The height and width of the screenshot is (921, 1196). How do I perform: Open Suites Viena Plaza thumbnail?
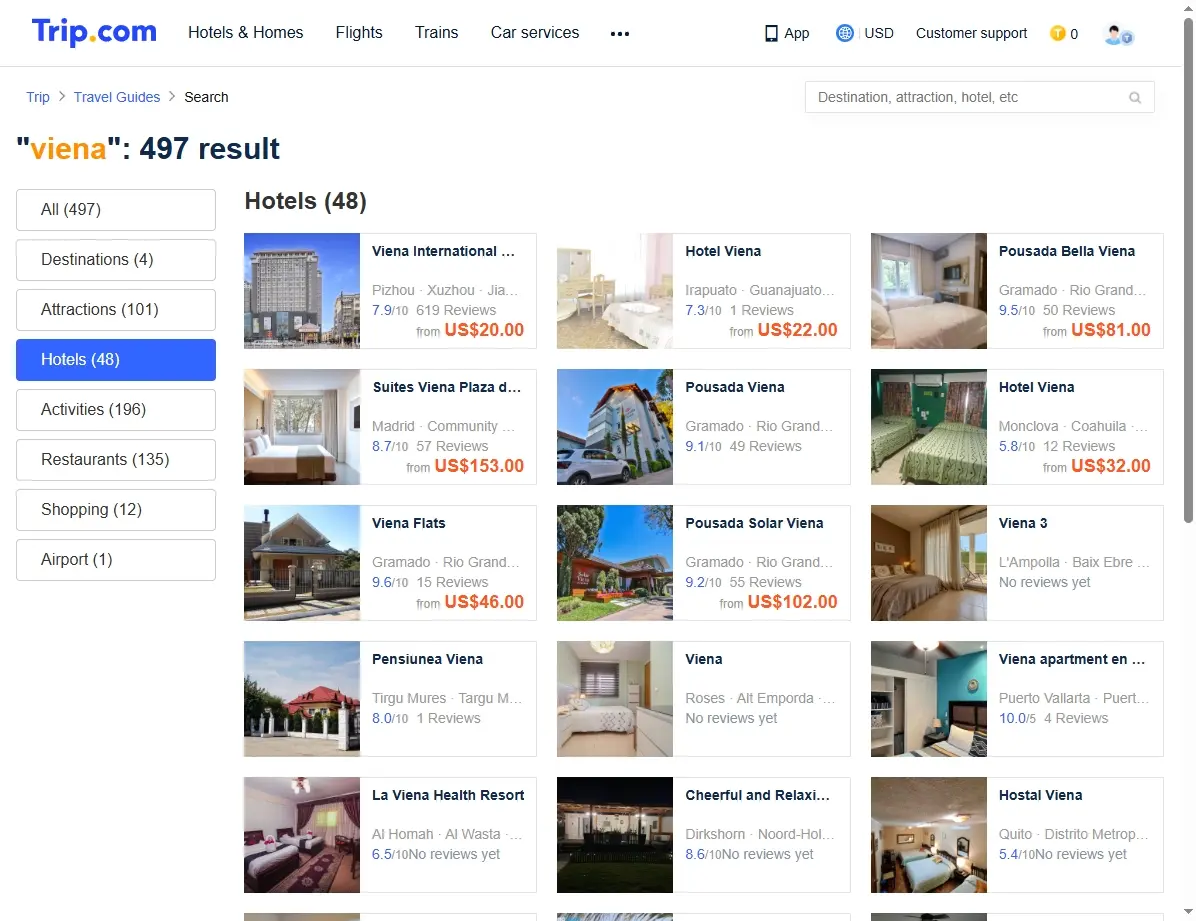[302, 427]
